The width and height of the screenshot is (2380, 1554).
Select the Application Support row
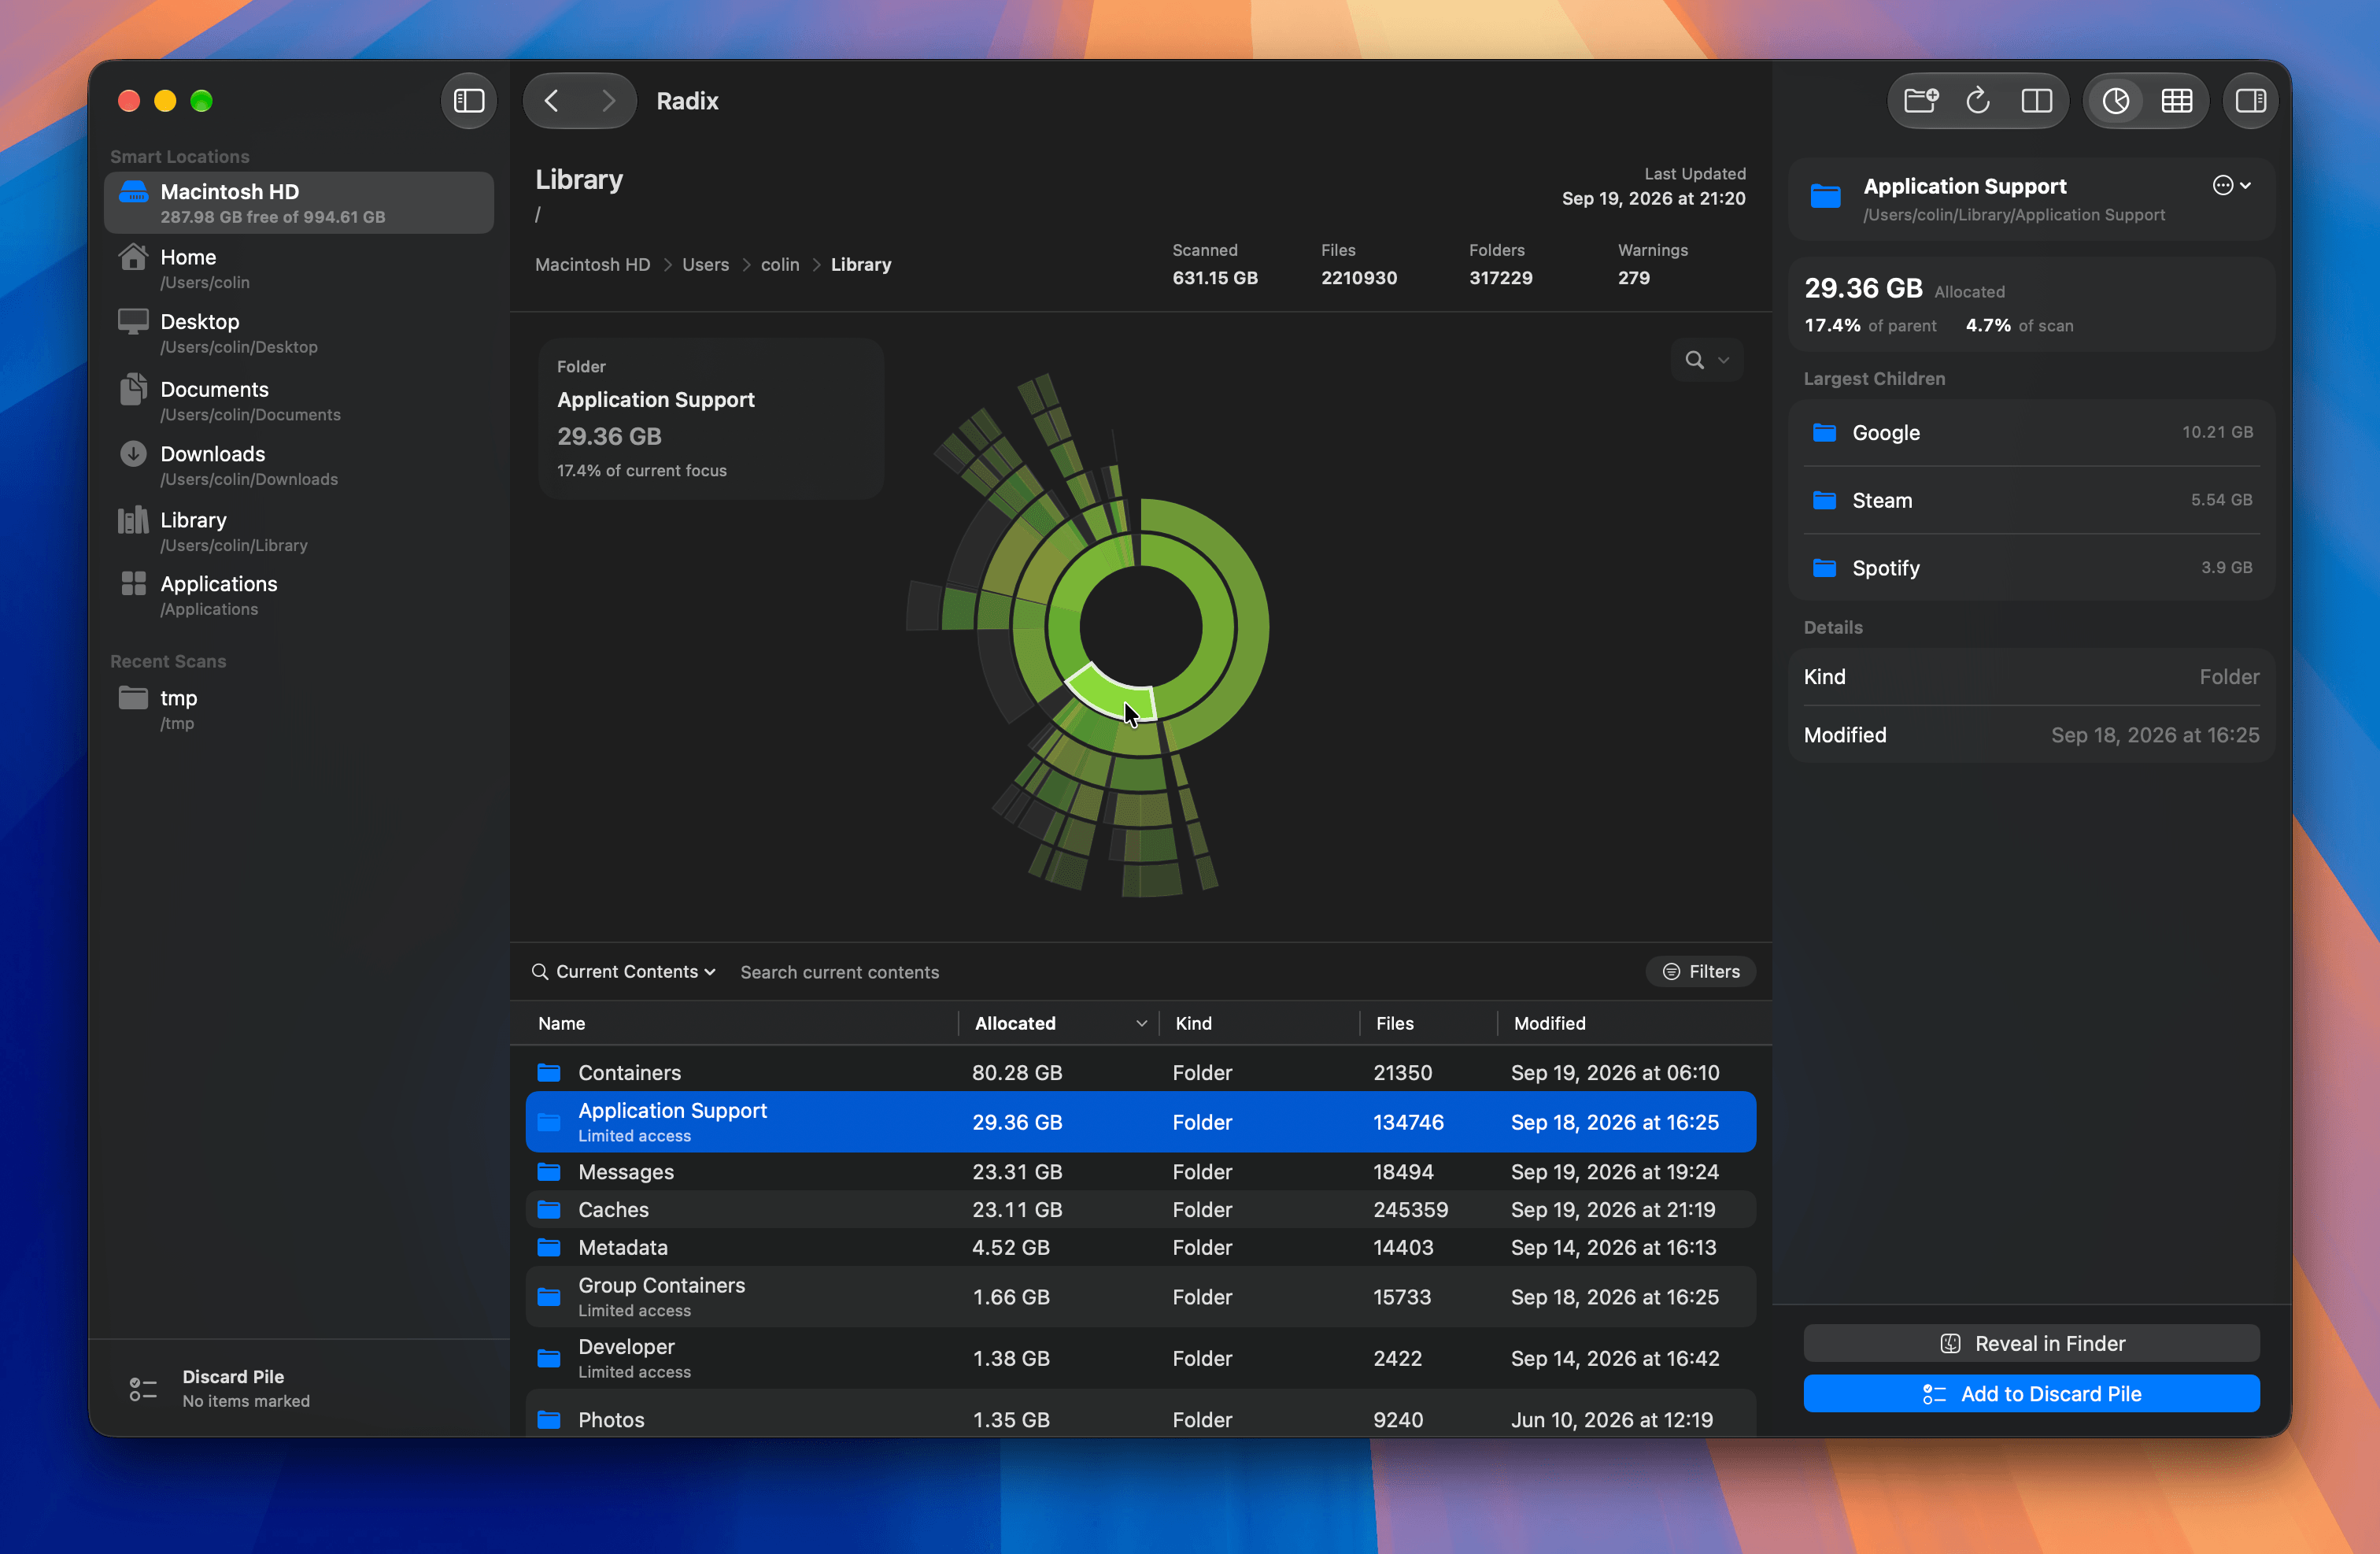(1141, 1122)
